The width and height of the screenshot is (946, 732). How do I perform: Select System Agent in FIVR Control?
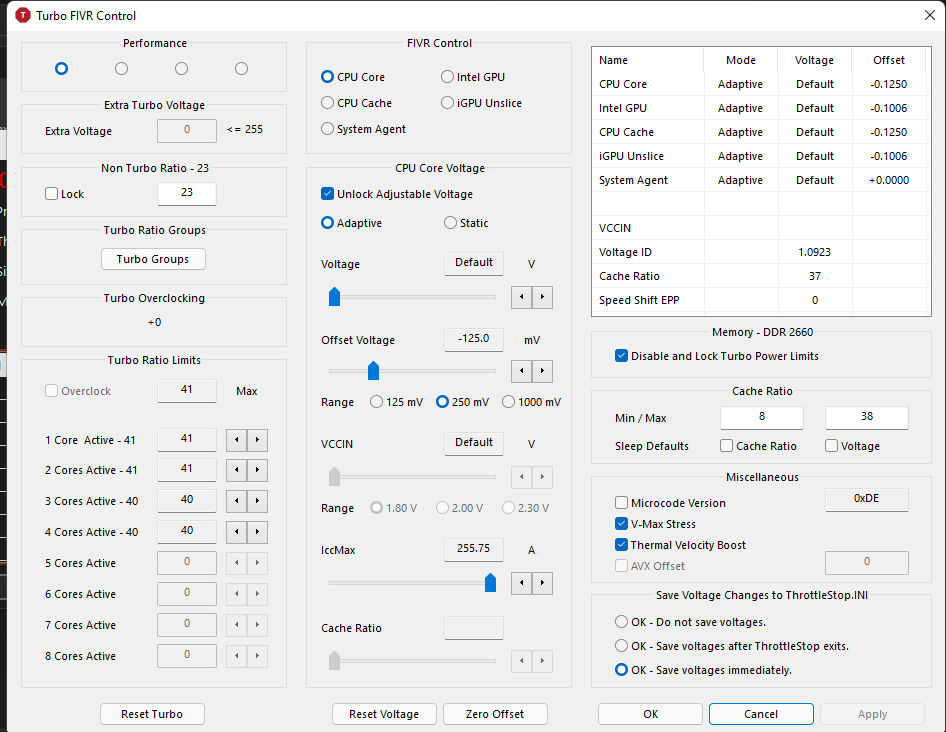364,129
